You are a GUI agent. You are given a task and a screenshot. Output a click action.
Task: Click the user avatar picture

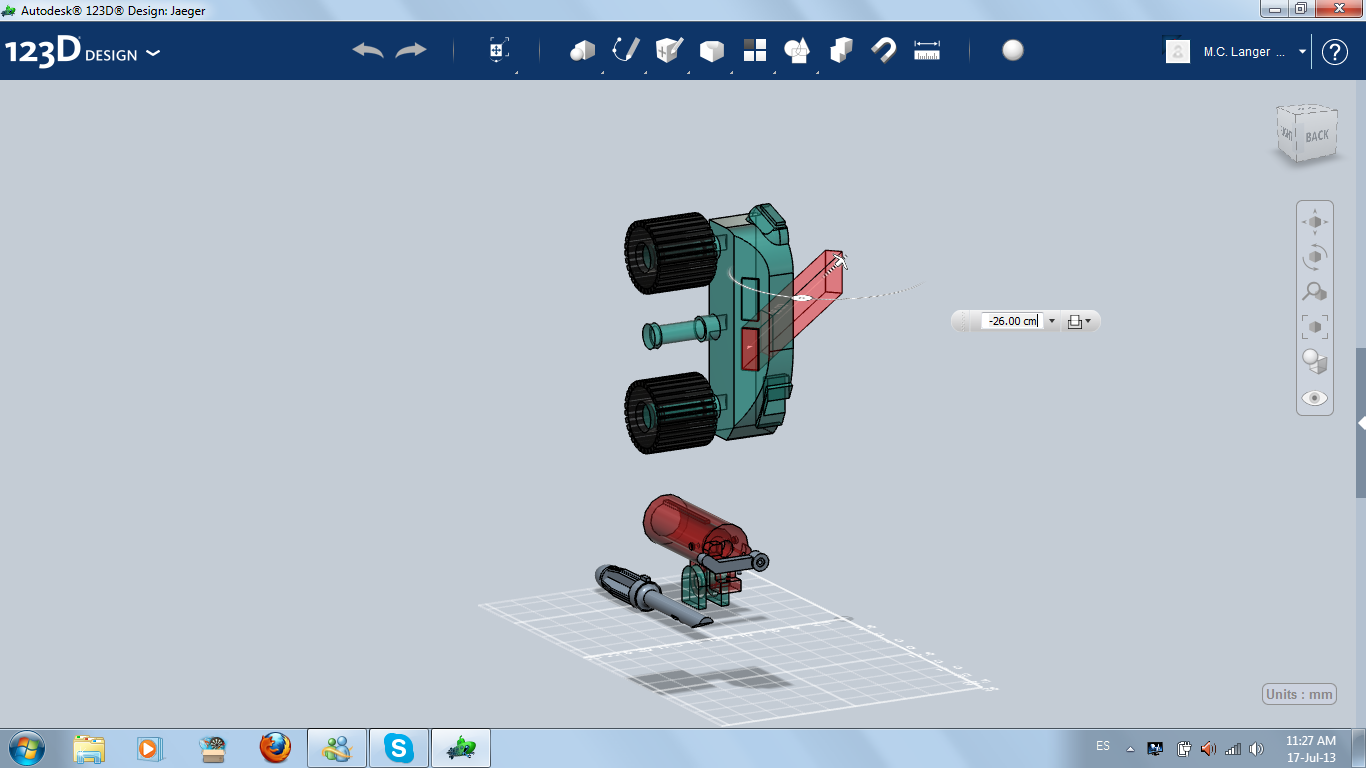point(1178,51)
